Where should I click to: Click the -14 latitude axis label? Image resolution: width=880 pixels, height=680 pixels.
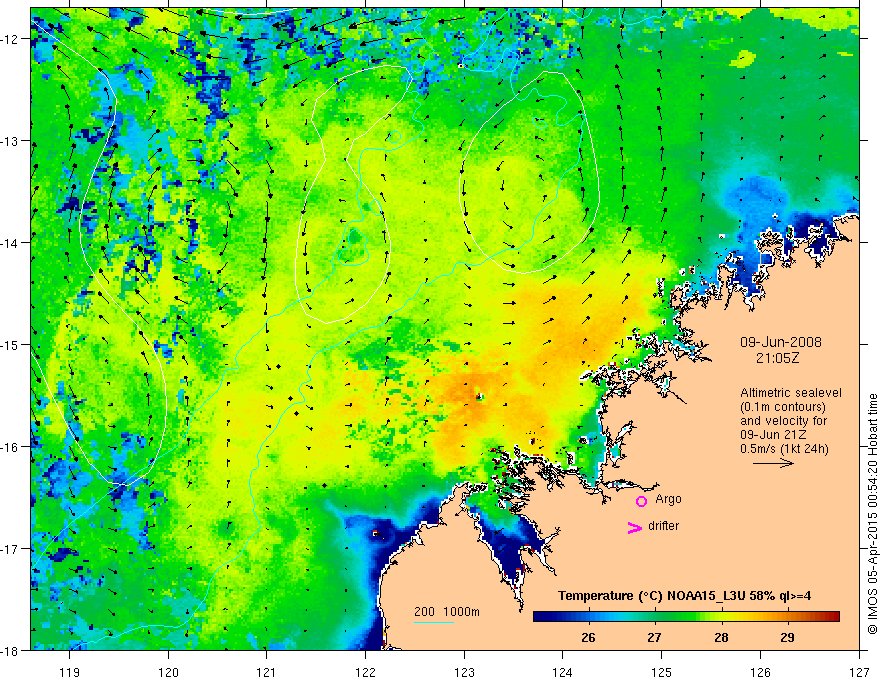pos(11,243)
